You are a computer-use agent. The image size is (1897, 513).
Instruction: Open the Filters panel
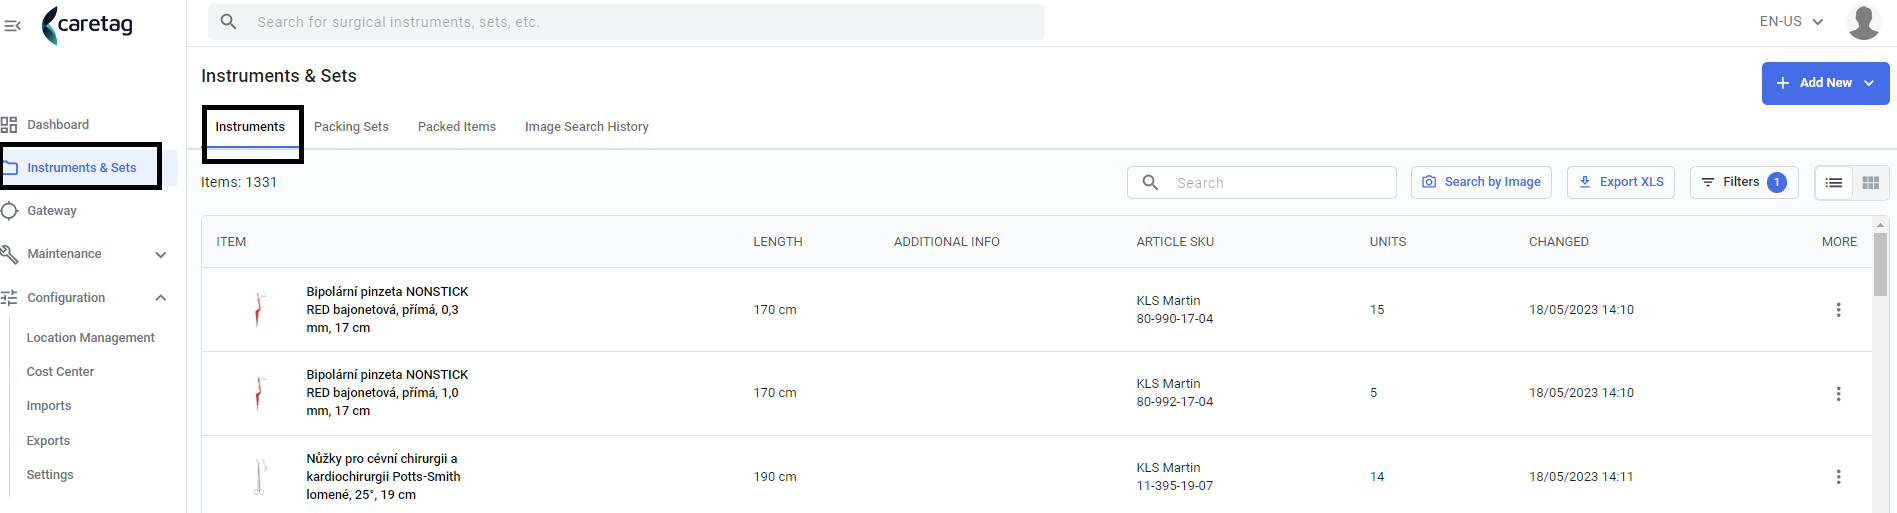(x=1744, y=182)
